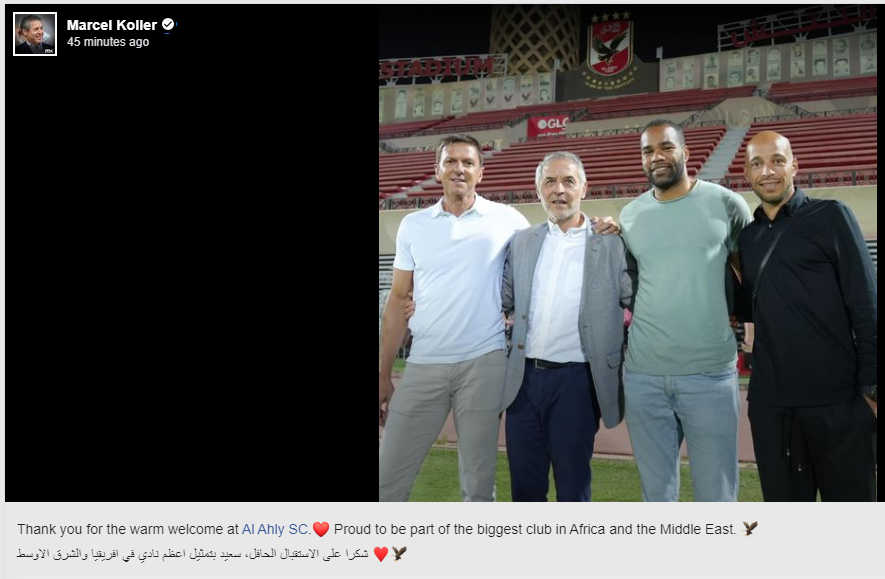This screenshot has width=885, height=579.
Task: Click the red heart emoji in Arabic caption
Action: tap(381, 554)
